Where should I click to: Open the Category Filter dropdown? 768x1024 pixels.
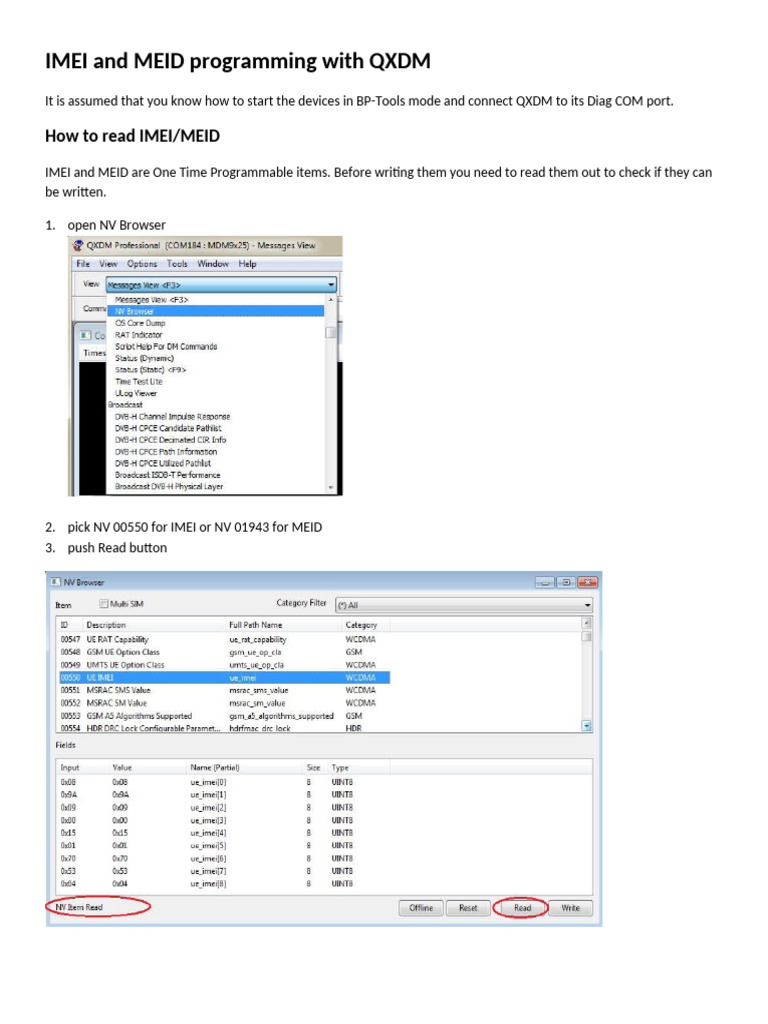coord(464,605)
